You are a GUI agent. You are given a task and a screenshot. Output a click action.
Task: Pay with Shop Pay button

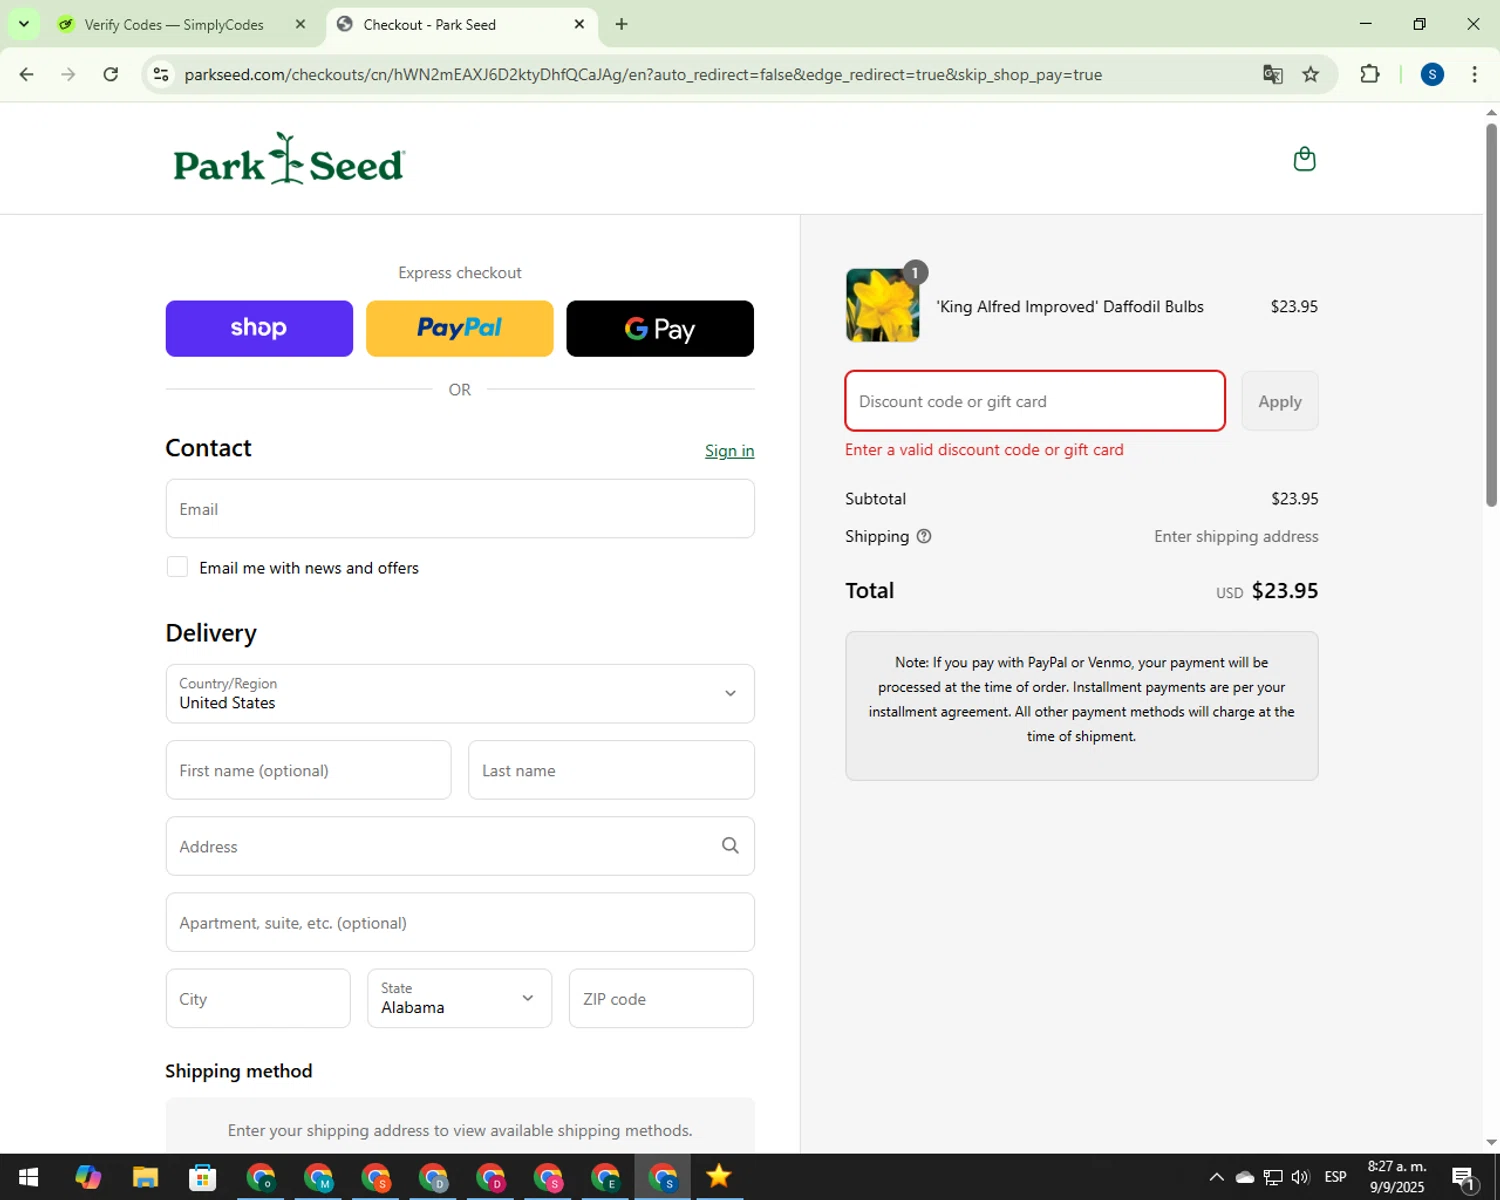point(259,328)
